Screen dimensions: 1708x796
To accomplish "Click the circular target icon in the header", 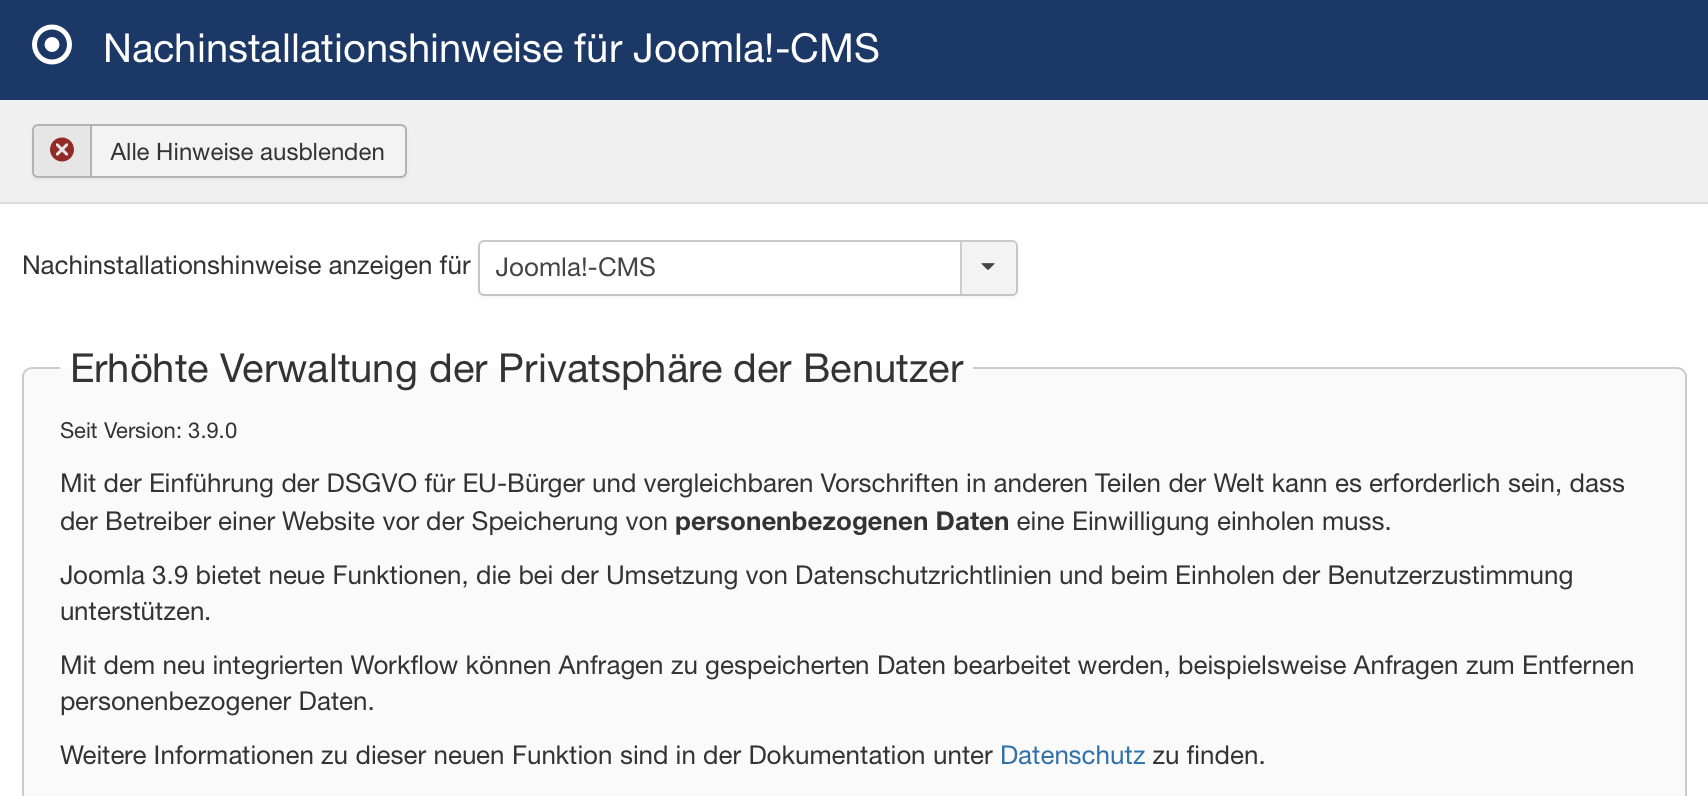I will pyautogui.click(x=52, y=45).
